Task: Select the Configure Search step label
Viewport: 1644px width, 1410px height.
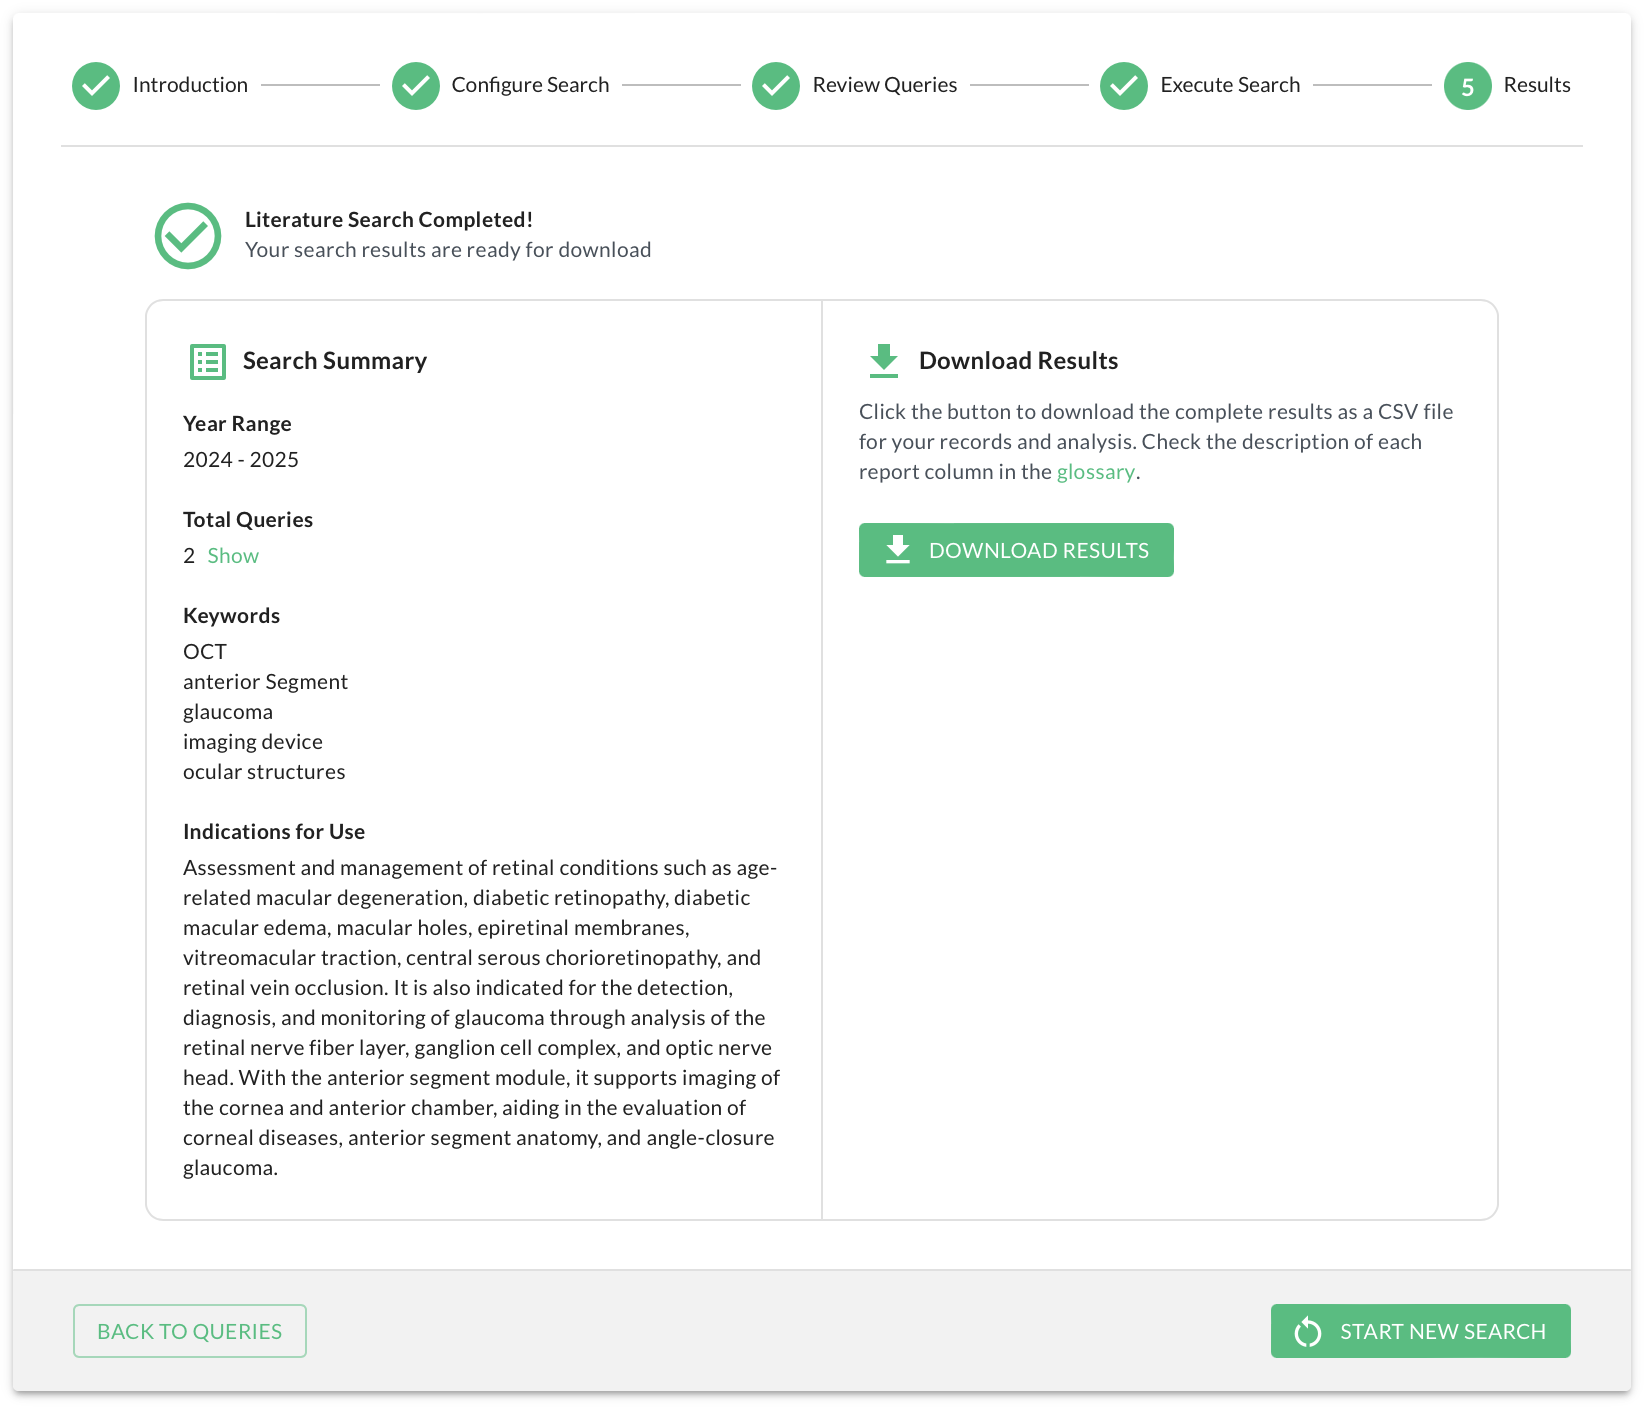Action: point(530,85)
